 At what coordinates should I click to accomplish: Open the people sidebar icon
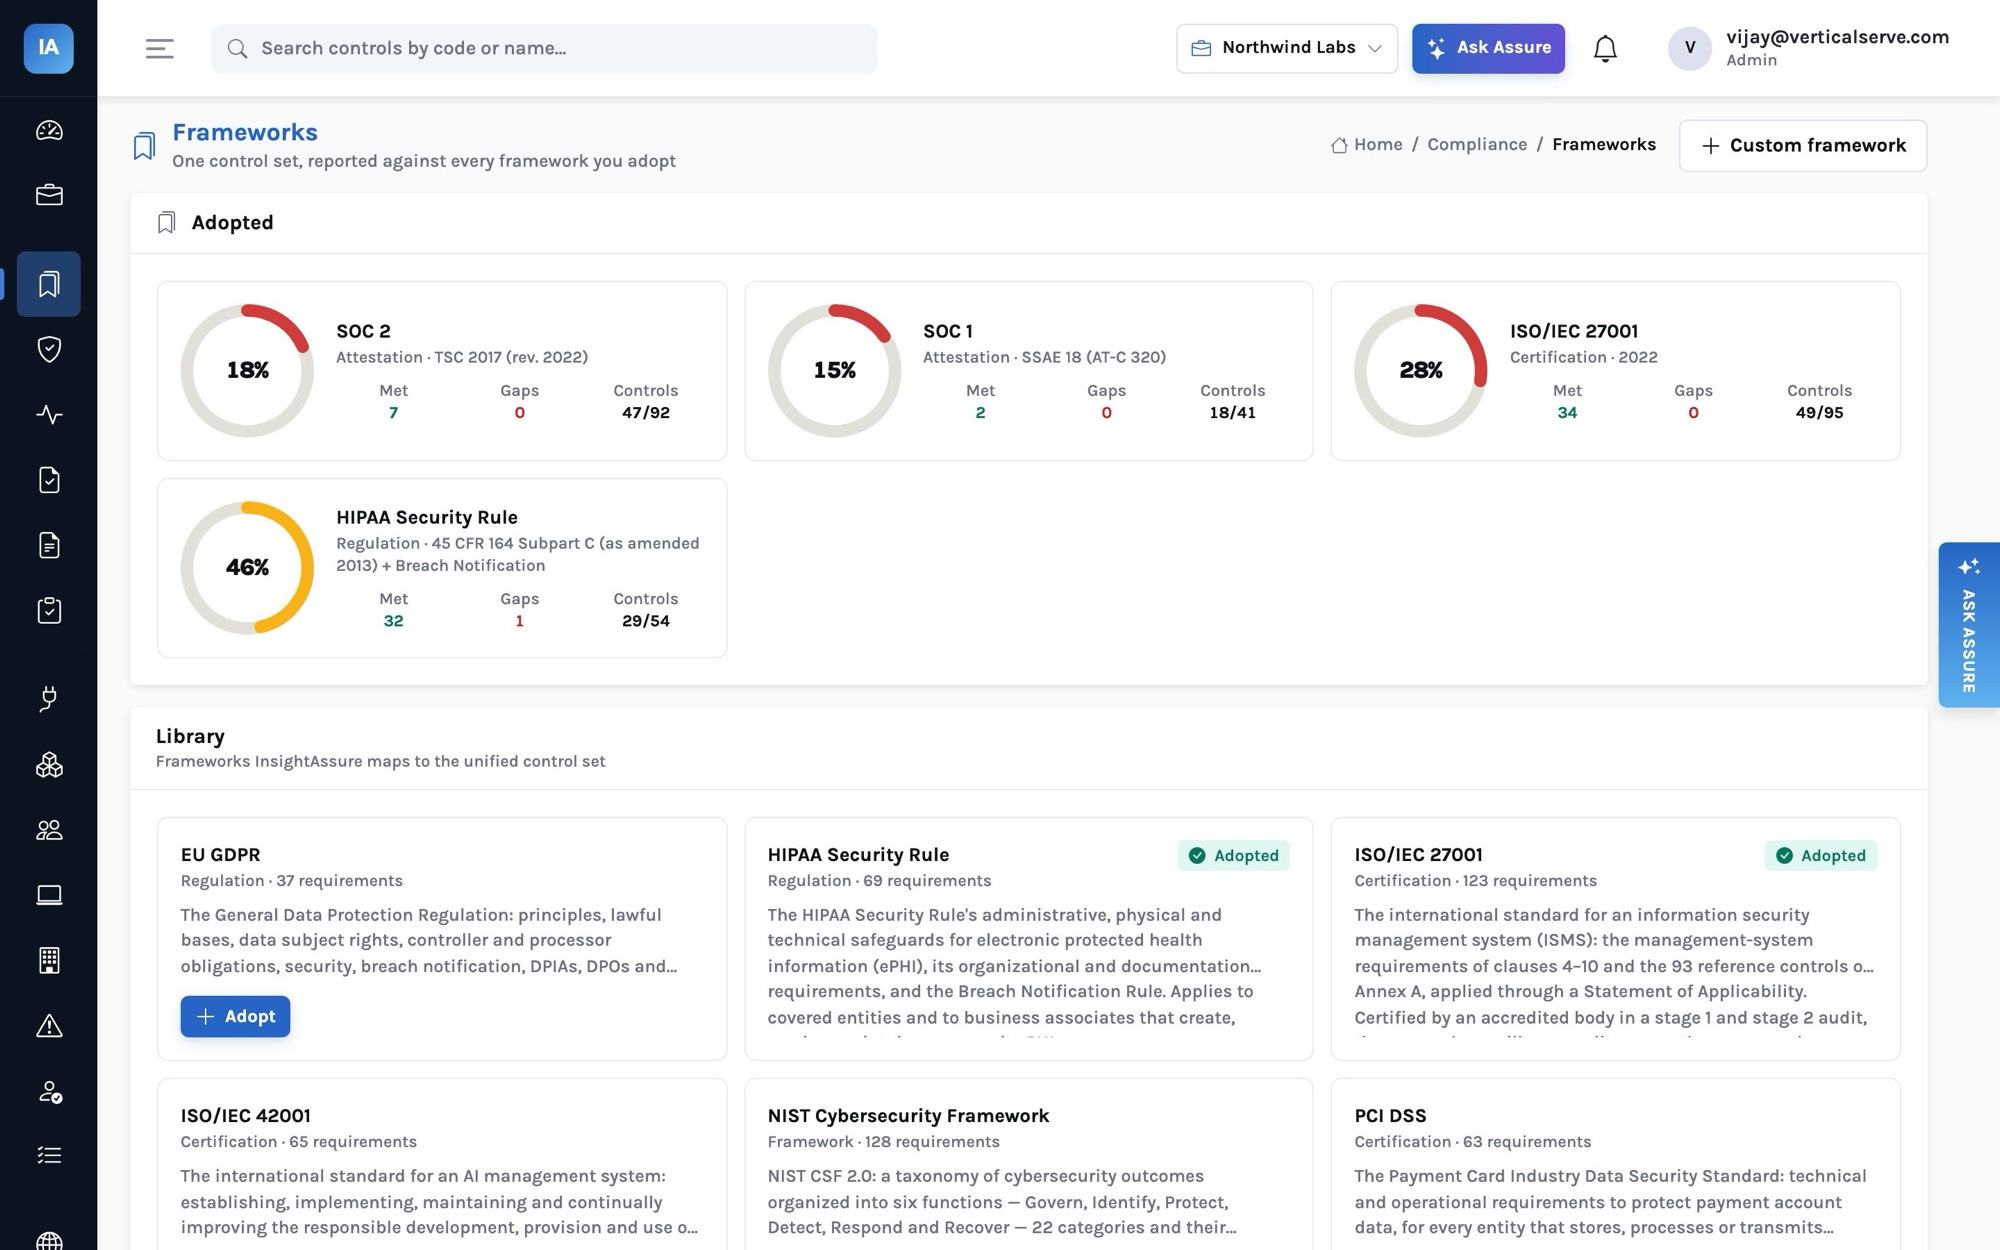click(x=49, y=830)
